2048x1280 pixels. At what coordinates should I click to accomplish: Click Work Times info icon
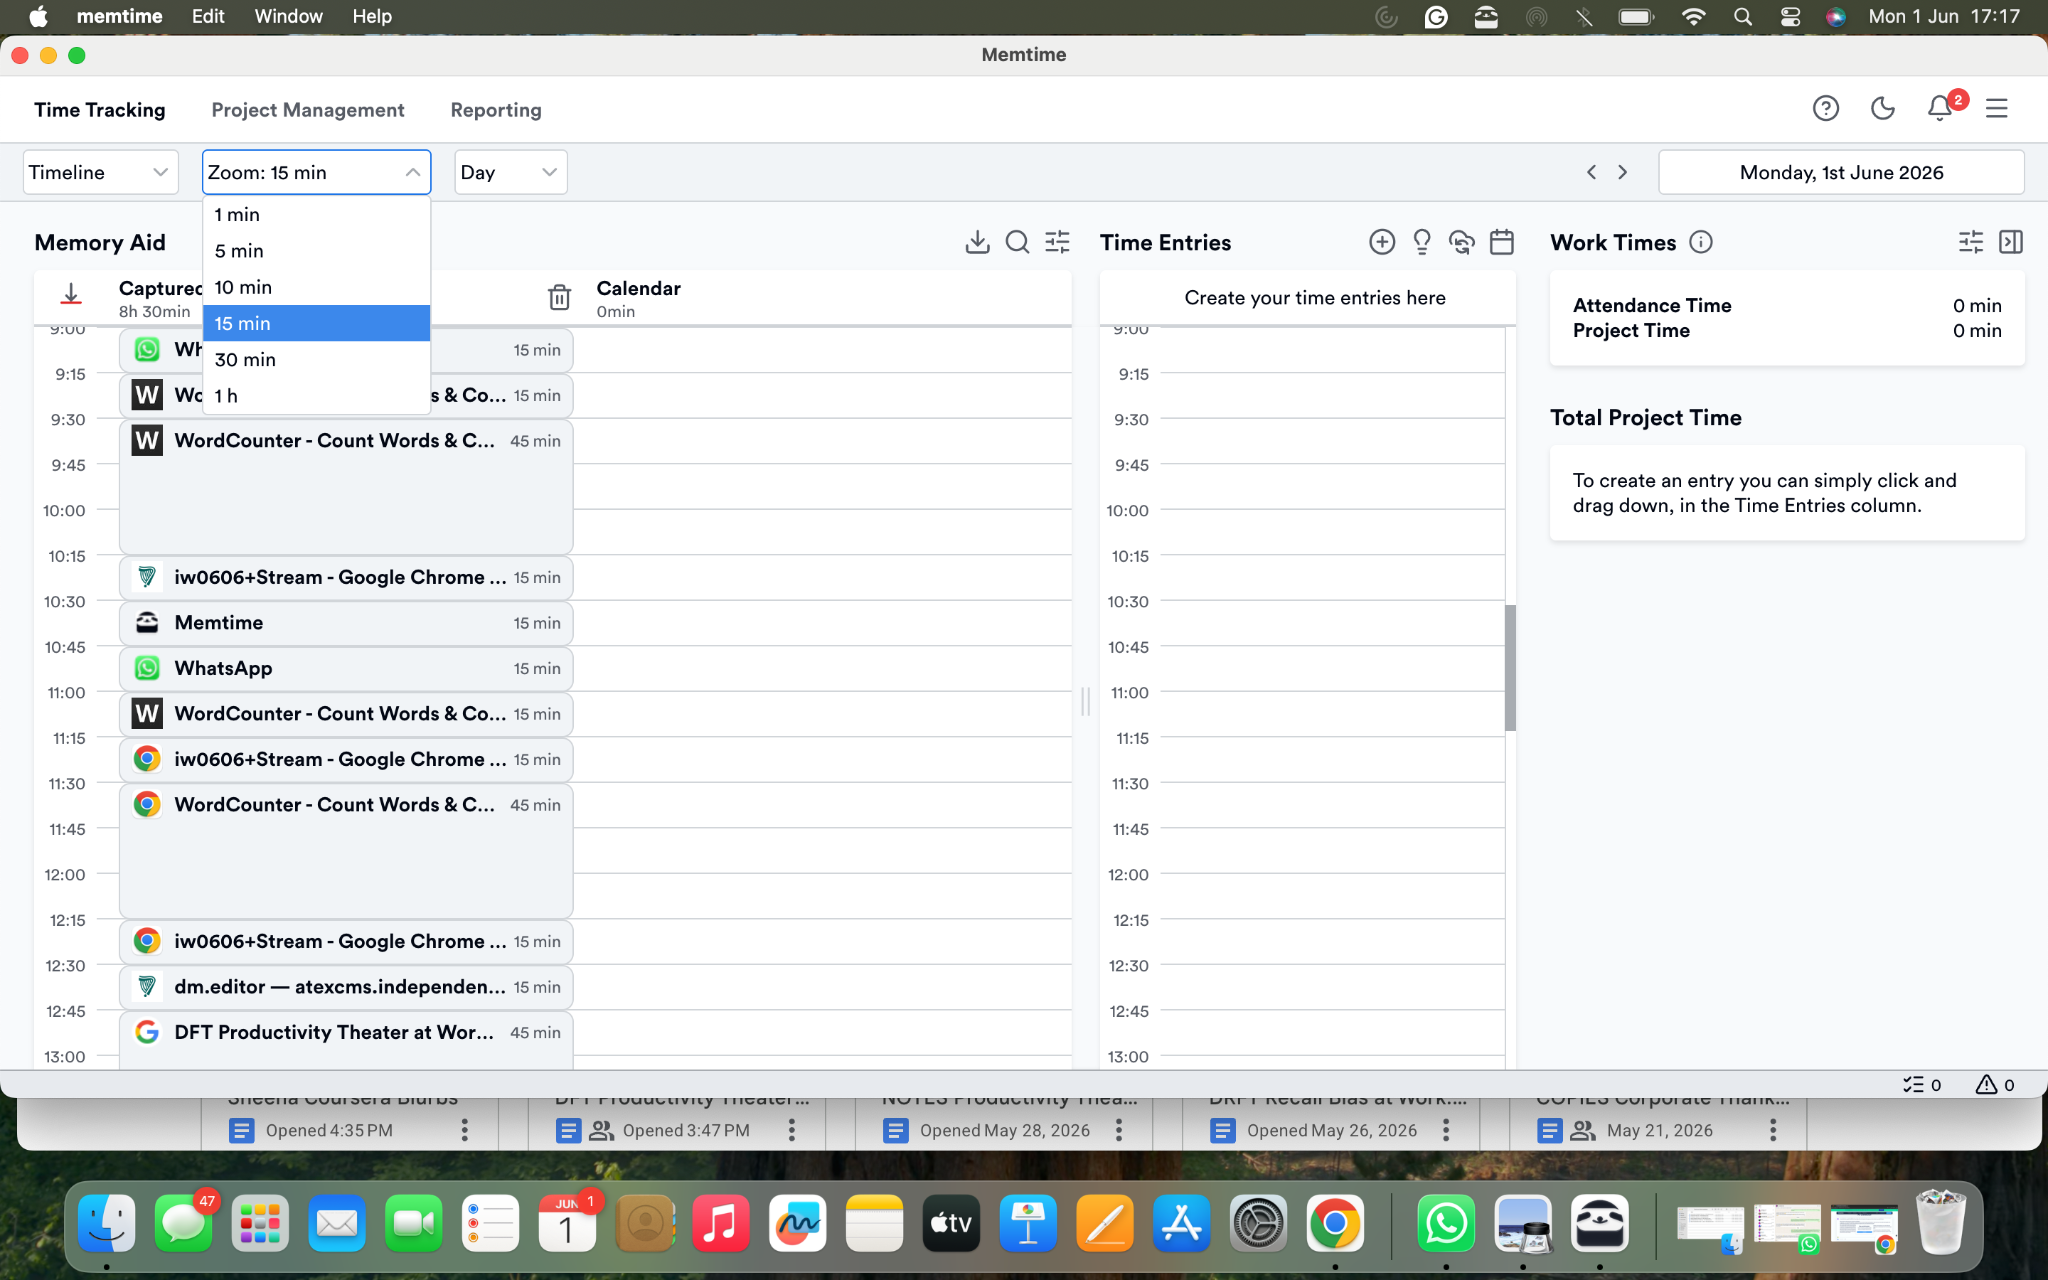point(1701,242)
